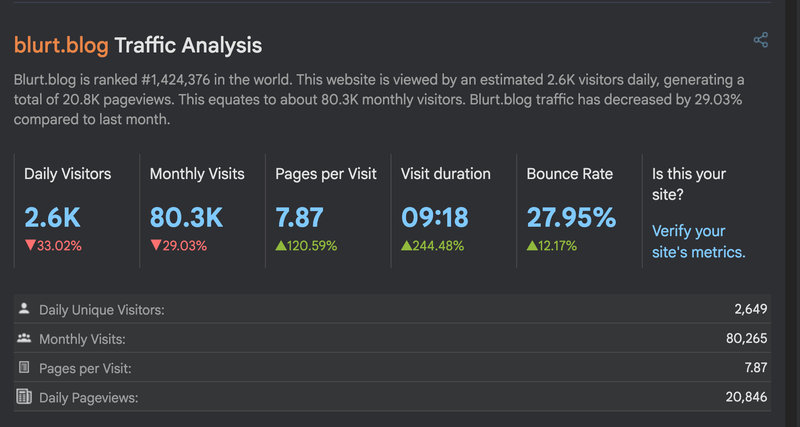Click the Monthly Visits card label
The height and width of the screenshot is (427, 800).
197,174
